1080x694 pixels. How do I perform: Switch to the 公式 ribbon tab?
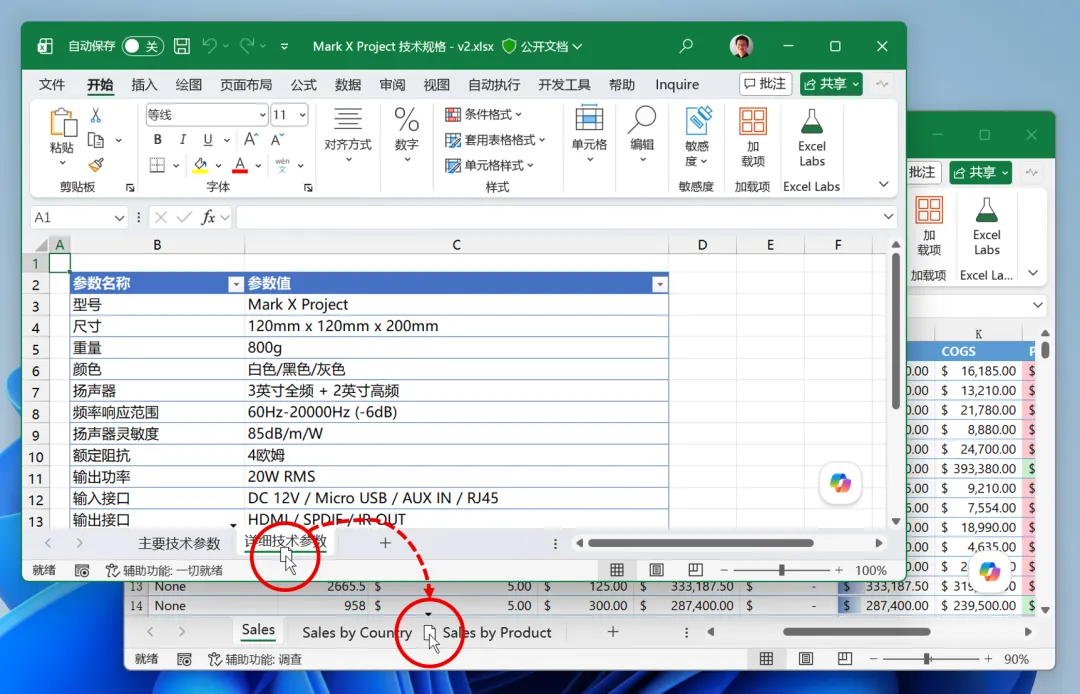pyautogui.click(x=303, y=85)
